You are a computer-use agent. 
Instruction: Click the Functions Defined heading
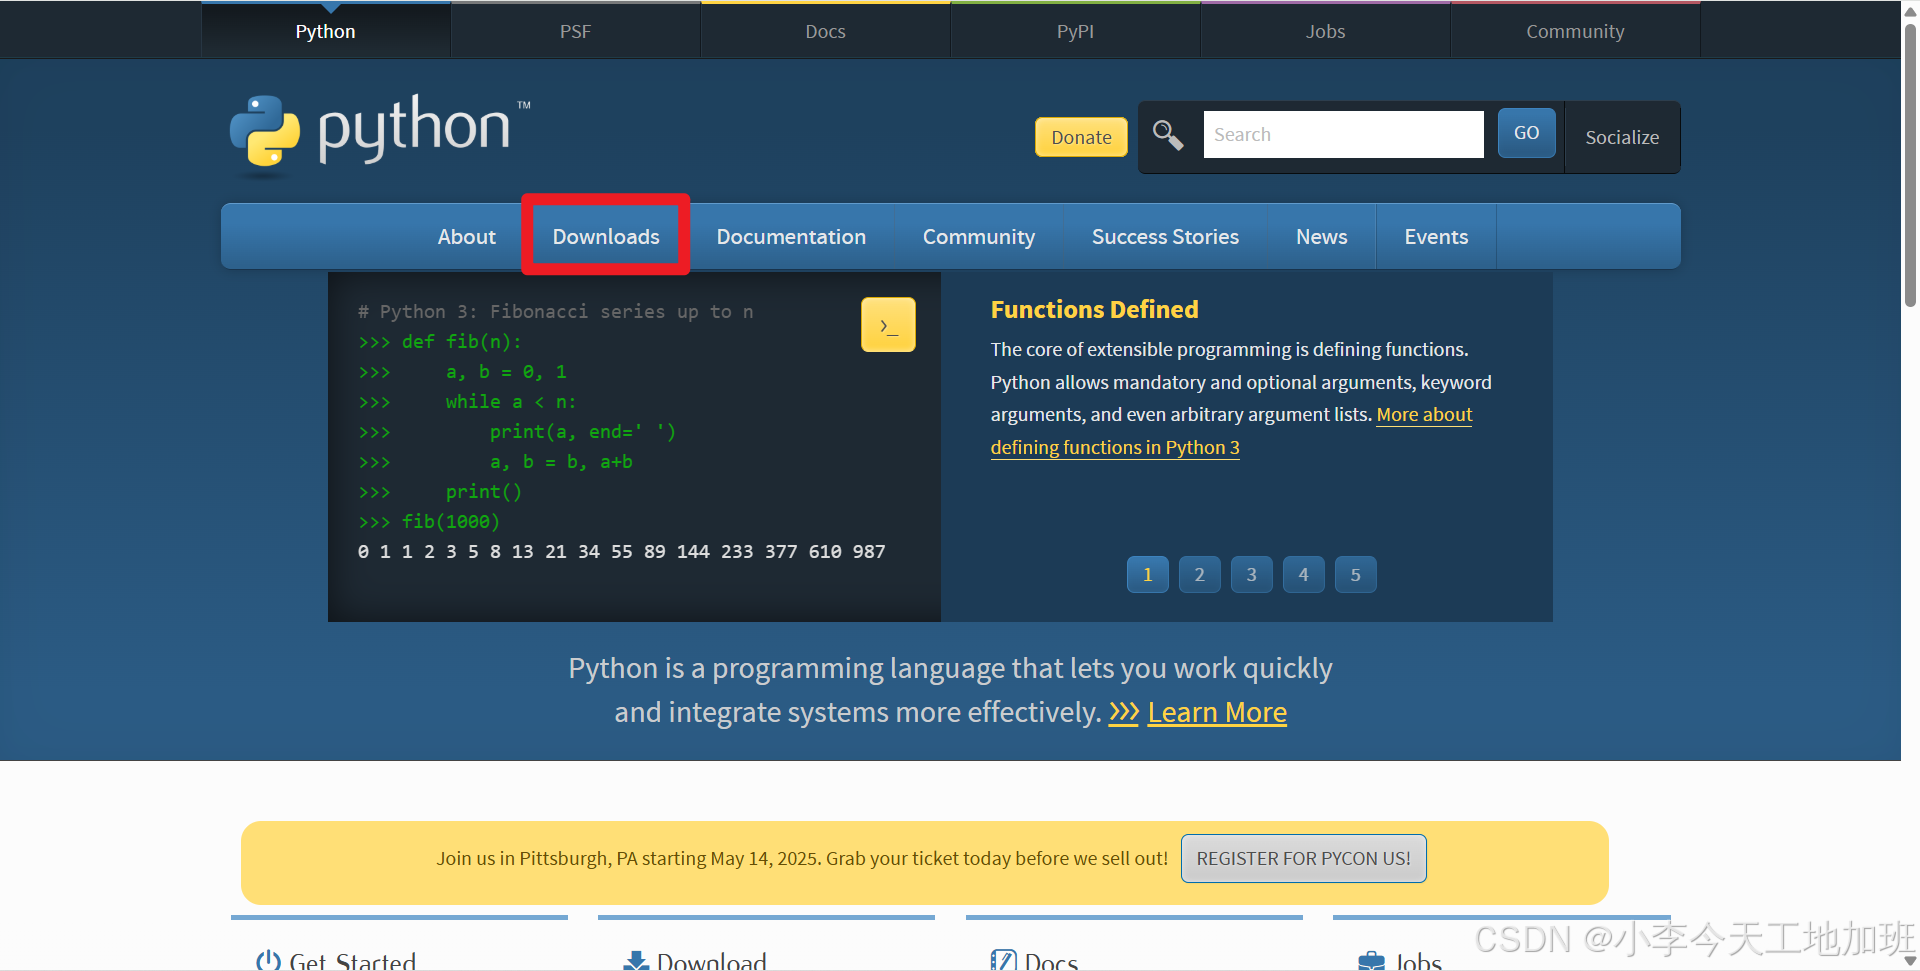click(x=1094, y=310)
